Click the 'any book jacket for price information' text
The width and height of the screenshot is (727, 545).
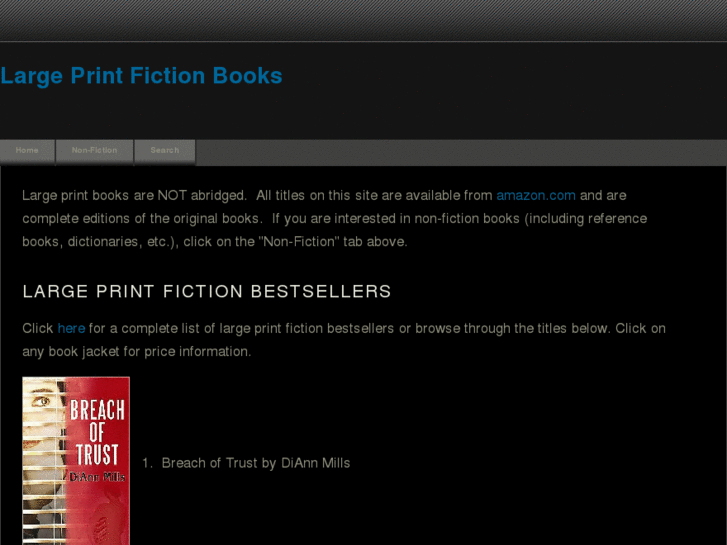point(137,352)
